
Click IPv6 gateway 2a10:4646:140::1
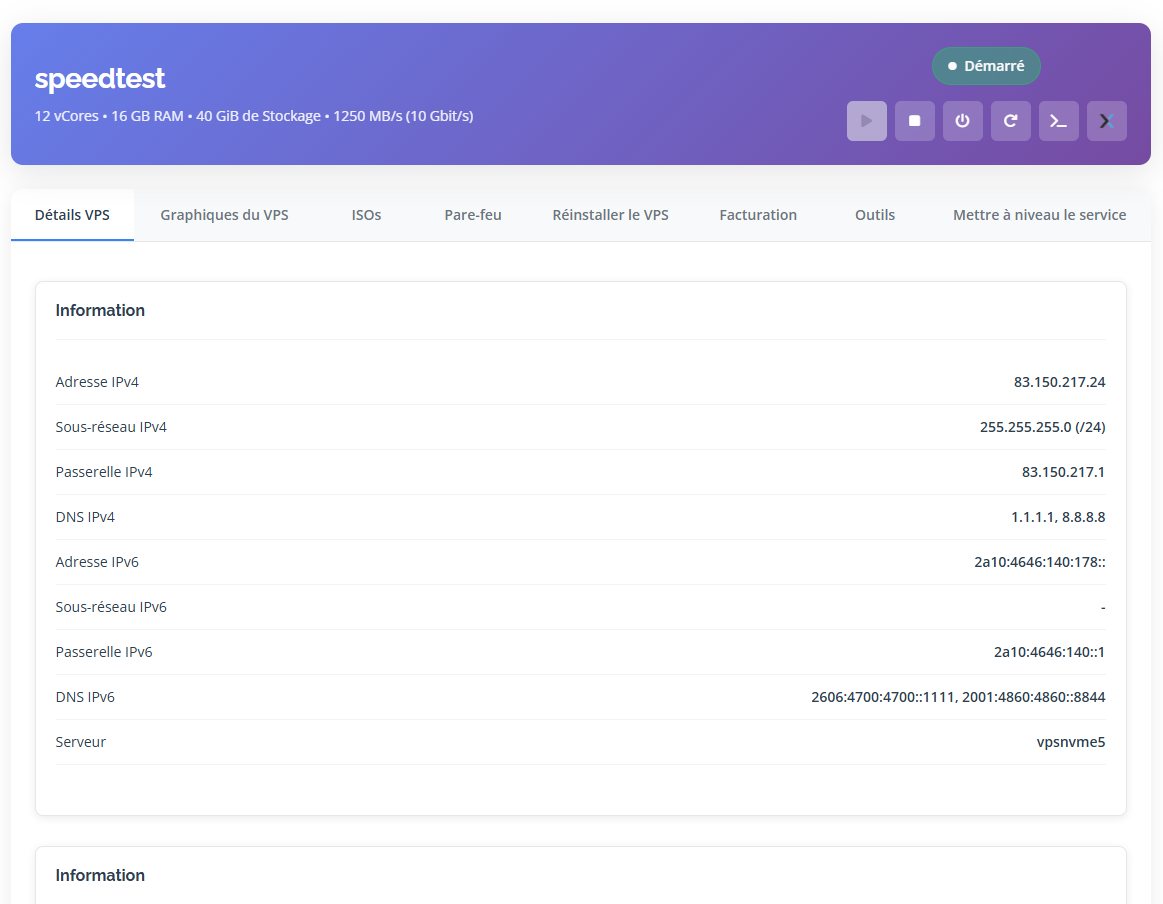coord(1049,652)
